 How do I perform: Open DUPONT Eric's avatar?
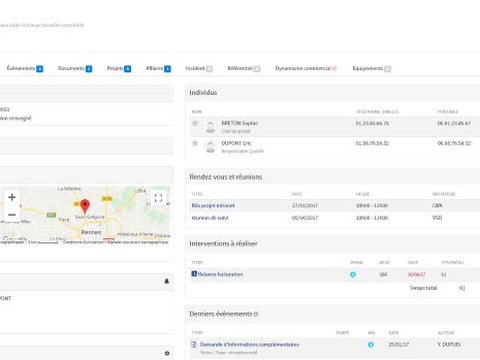(x=210, y=147)
